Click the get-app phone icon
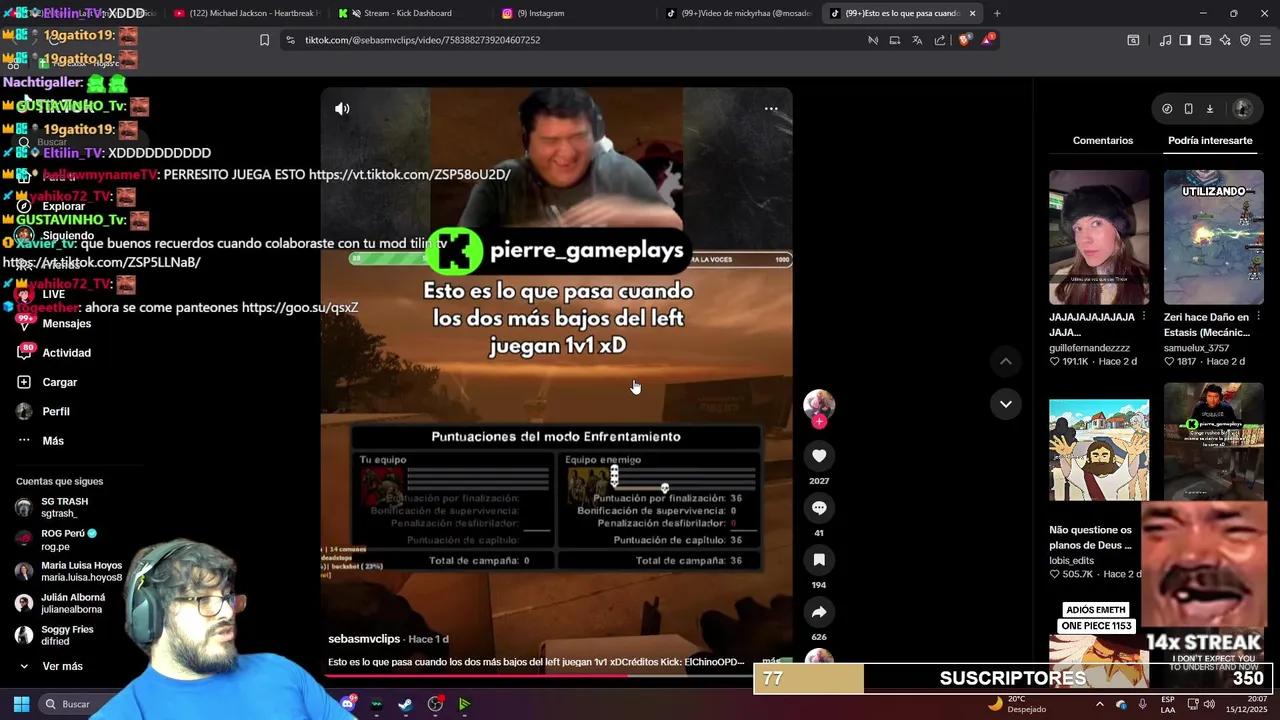Image resolution: width=1280 pixels, height=720 pixels. (1188, 109)
